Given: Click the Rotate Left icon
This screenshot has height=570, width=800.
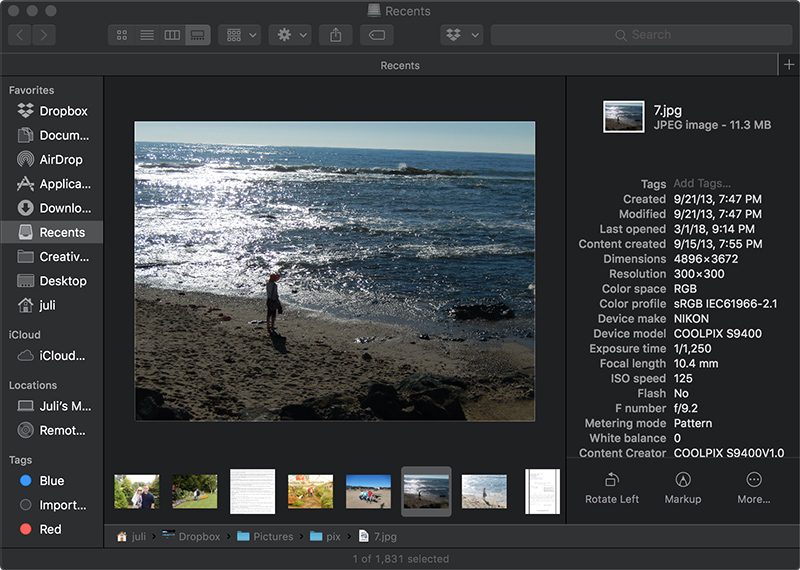Looking at the screenshot, I should point(612,481).
